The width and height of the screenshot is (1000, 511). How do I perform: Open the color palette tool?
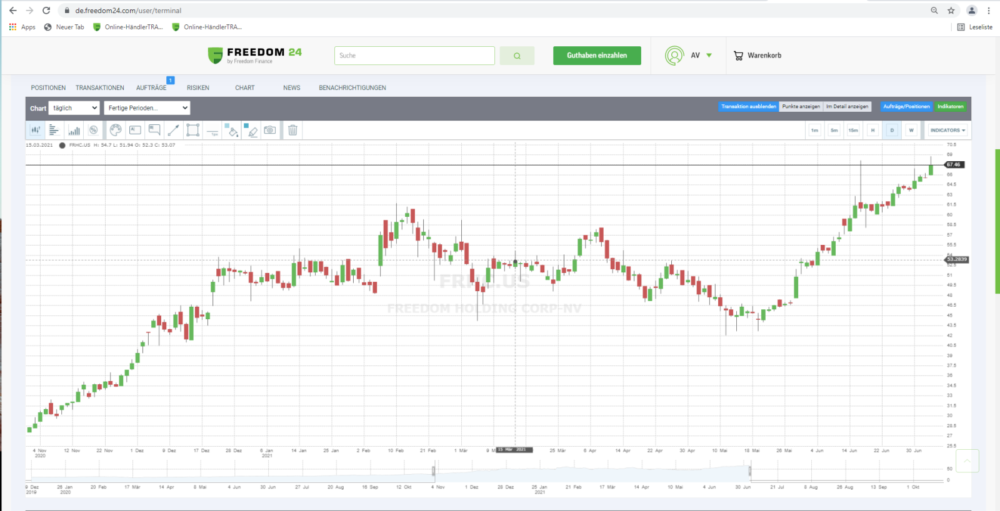point(115,130)
